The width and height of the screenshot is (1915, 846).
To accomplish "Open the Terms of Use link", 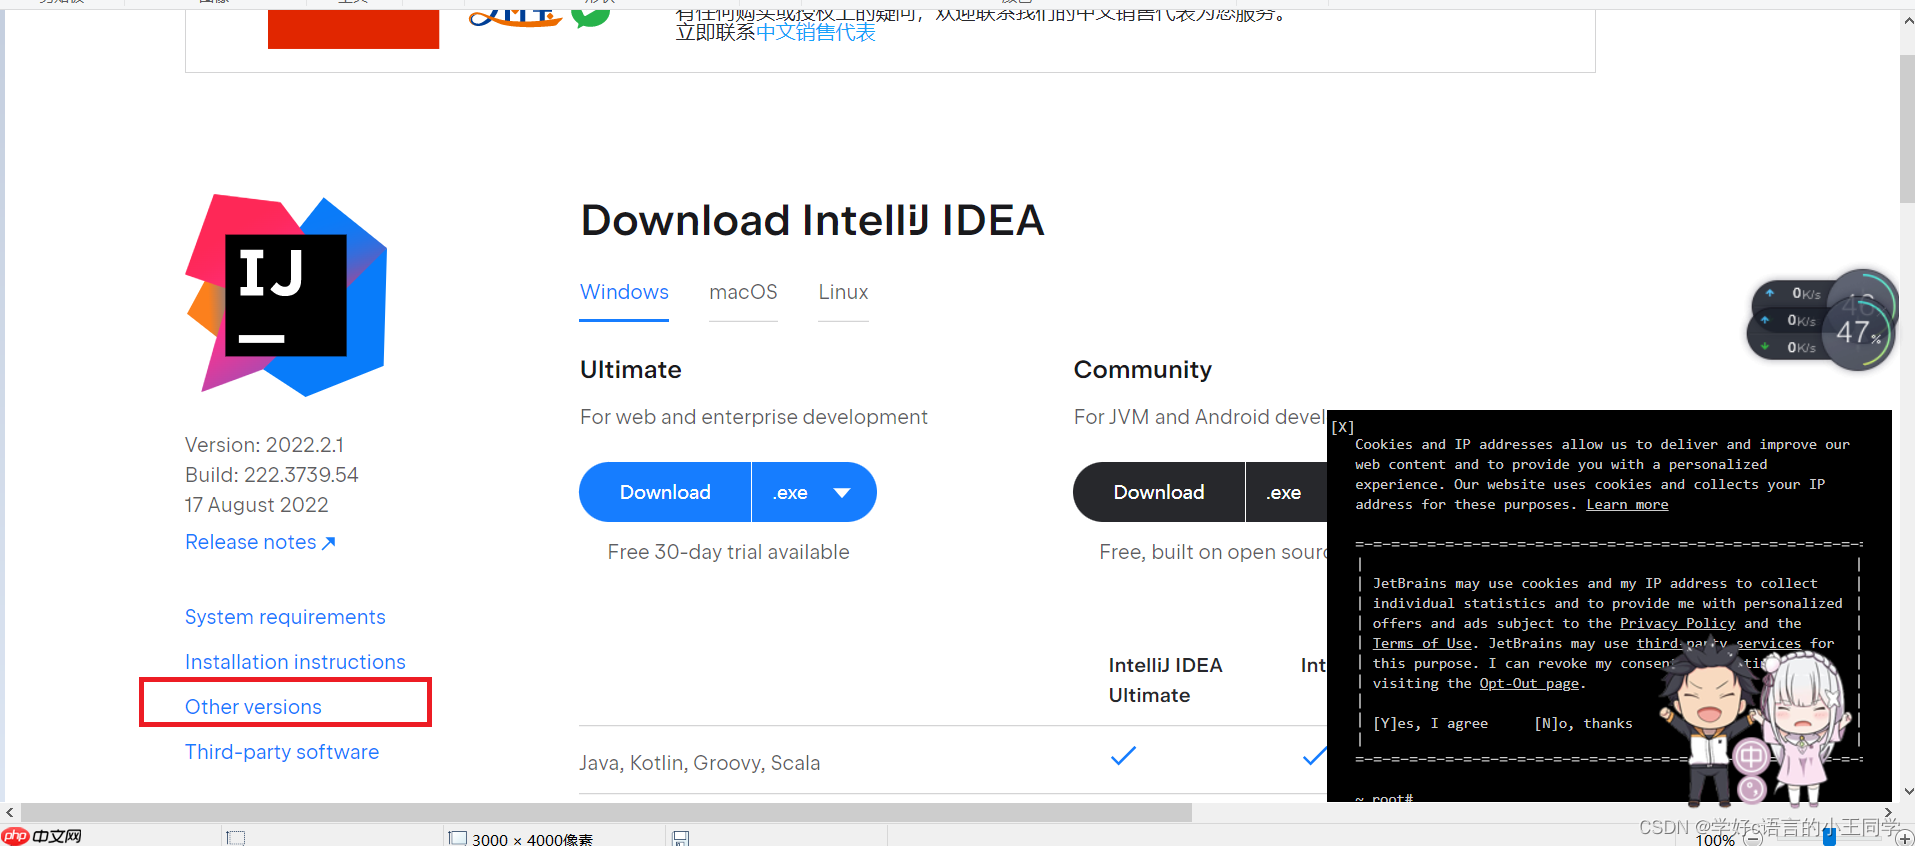I will [1422, 644].
